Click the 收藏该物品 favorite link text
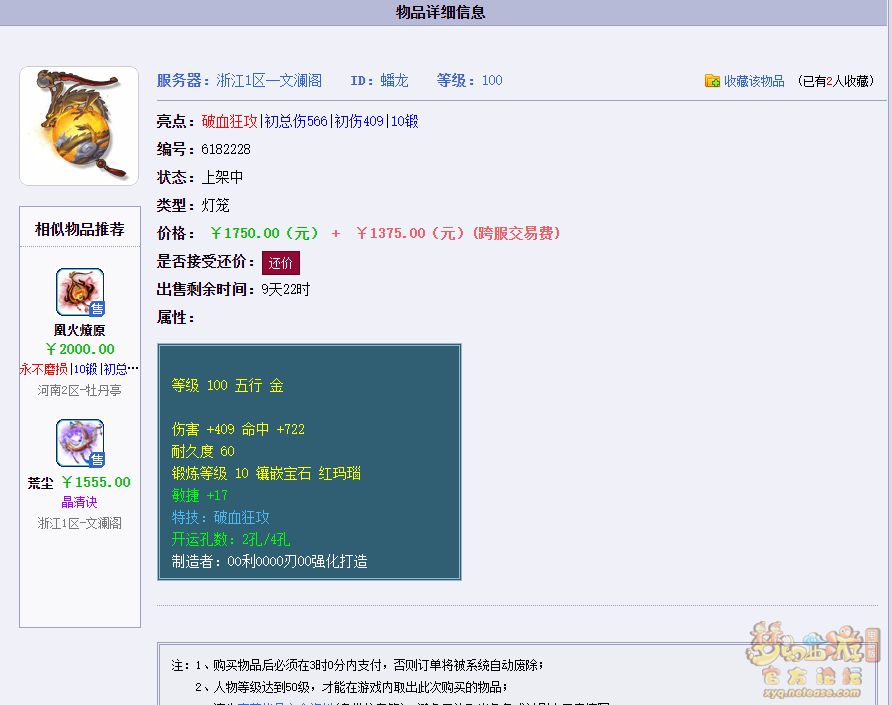The width and height of the screenshot is (892, 705). [754, 81]
